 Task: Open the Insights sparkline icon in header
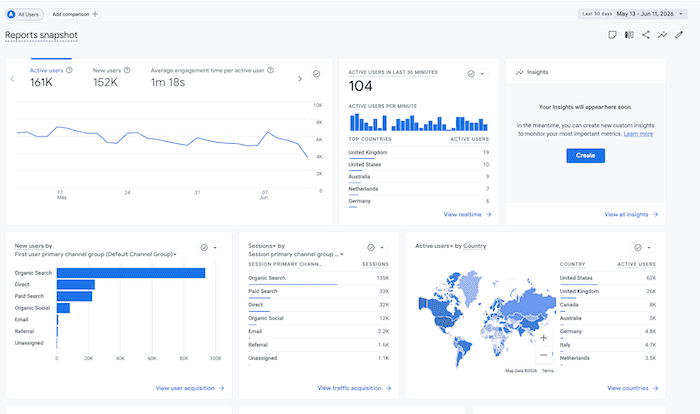tap(662, 35)
